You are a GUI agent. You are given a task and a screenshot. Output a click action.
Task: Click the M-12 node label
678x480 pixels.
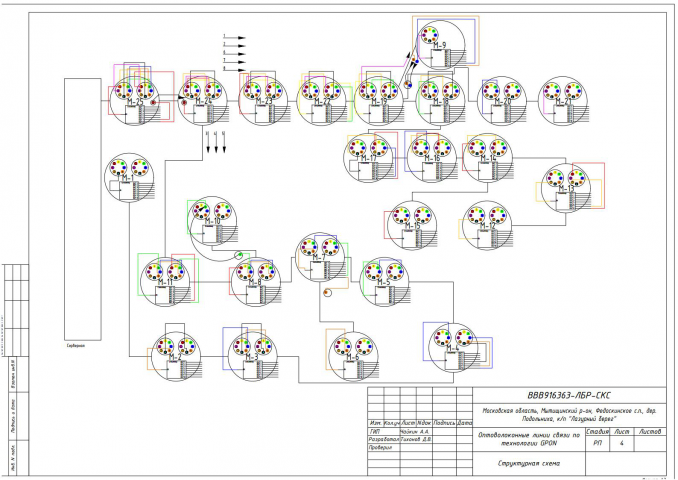coord(487,226)
